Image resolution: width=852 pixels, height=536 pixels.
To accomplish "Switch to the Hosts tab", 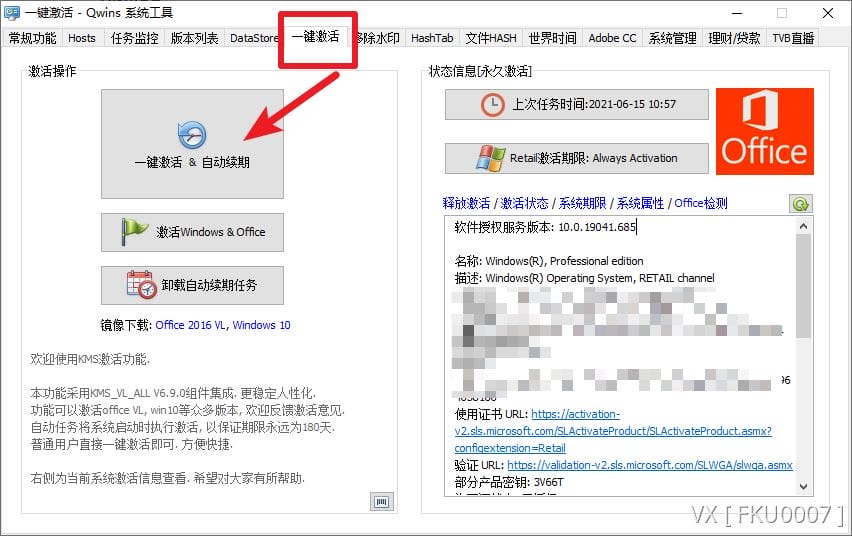I will [82, 38].
